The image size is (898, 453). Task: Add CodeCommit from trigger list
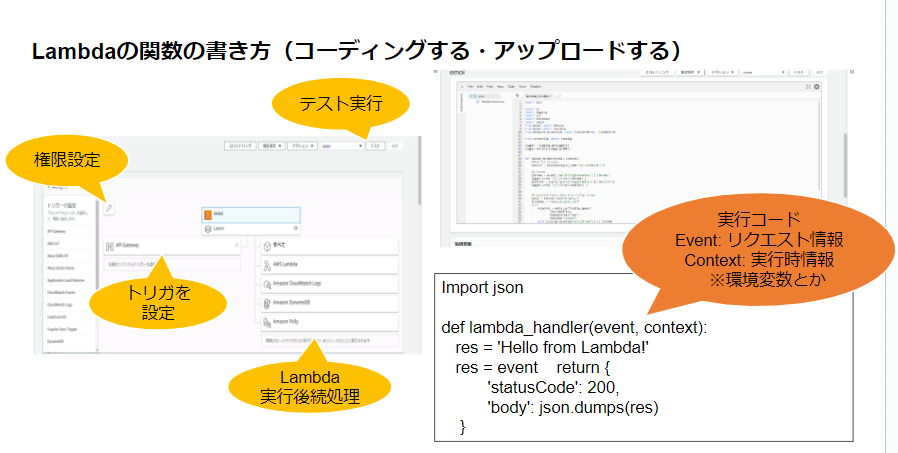[x=57, y=317]
